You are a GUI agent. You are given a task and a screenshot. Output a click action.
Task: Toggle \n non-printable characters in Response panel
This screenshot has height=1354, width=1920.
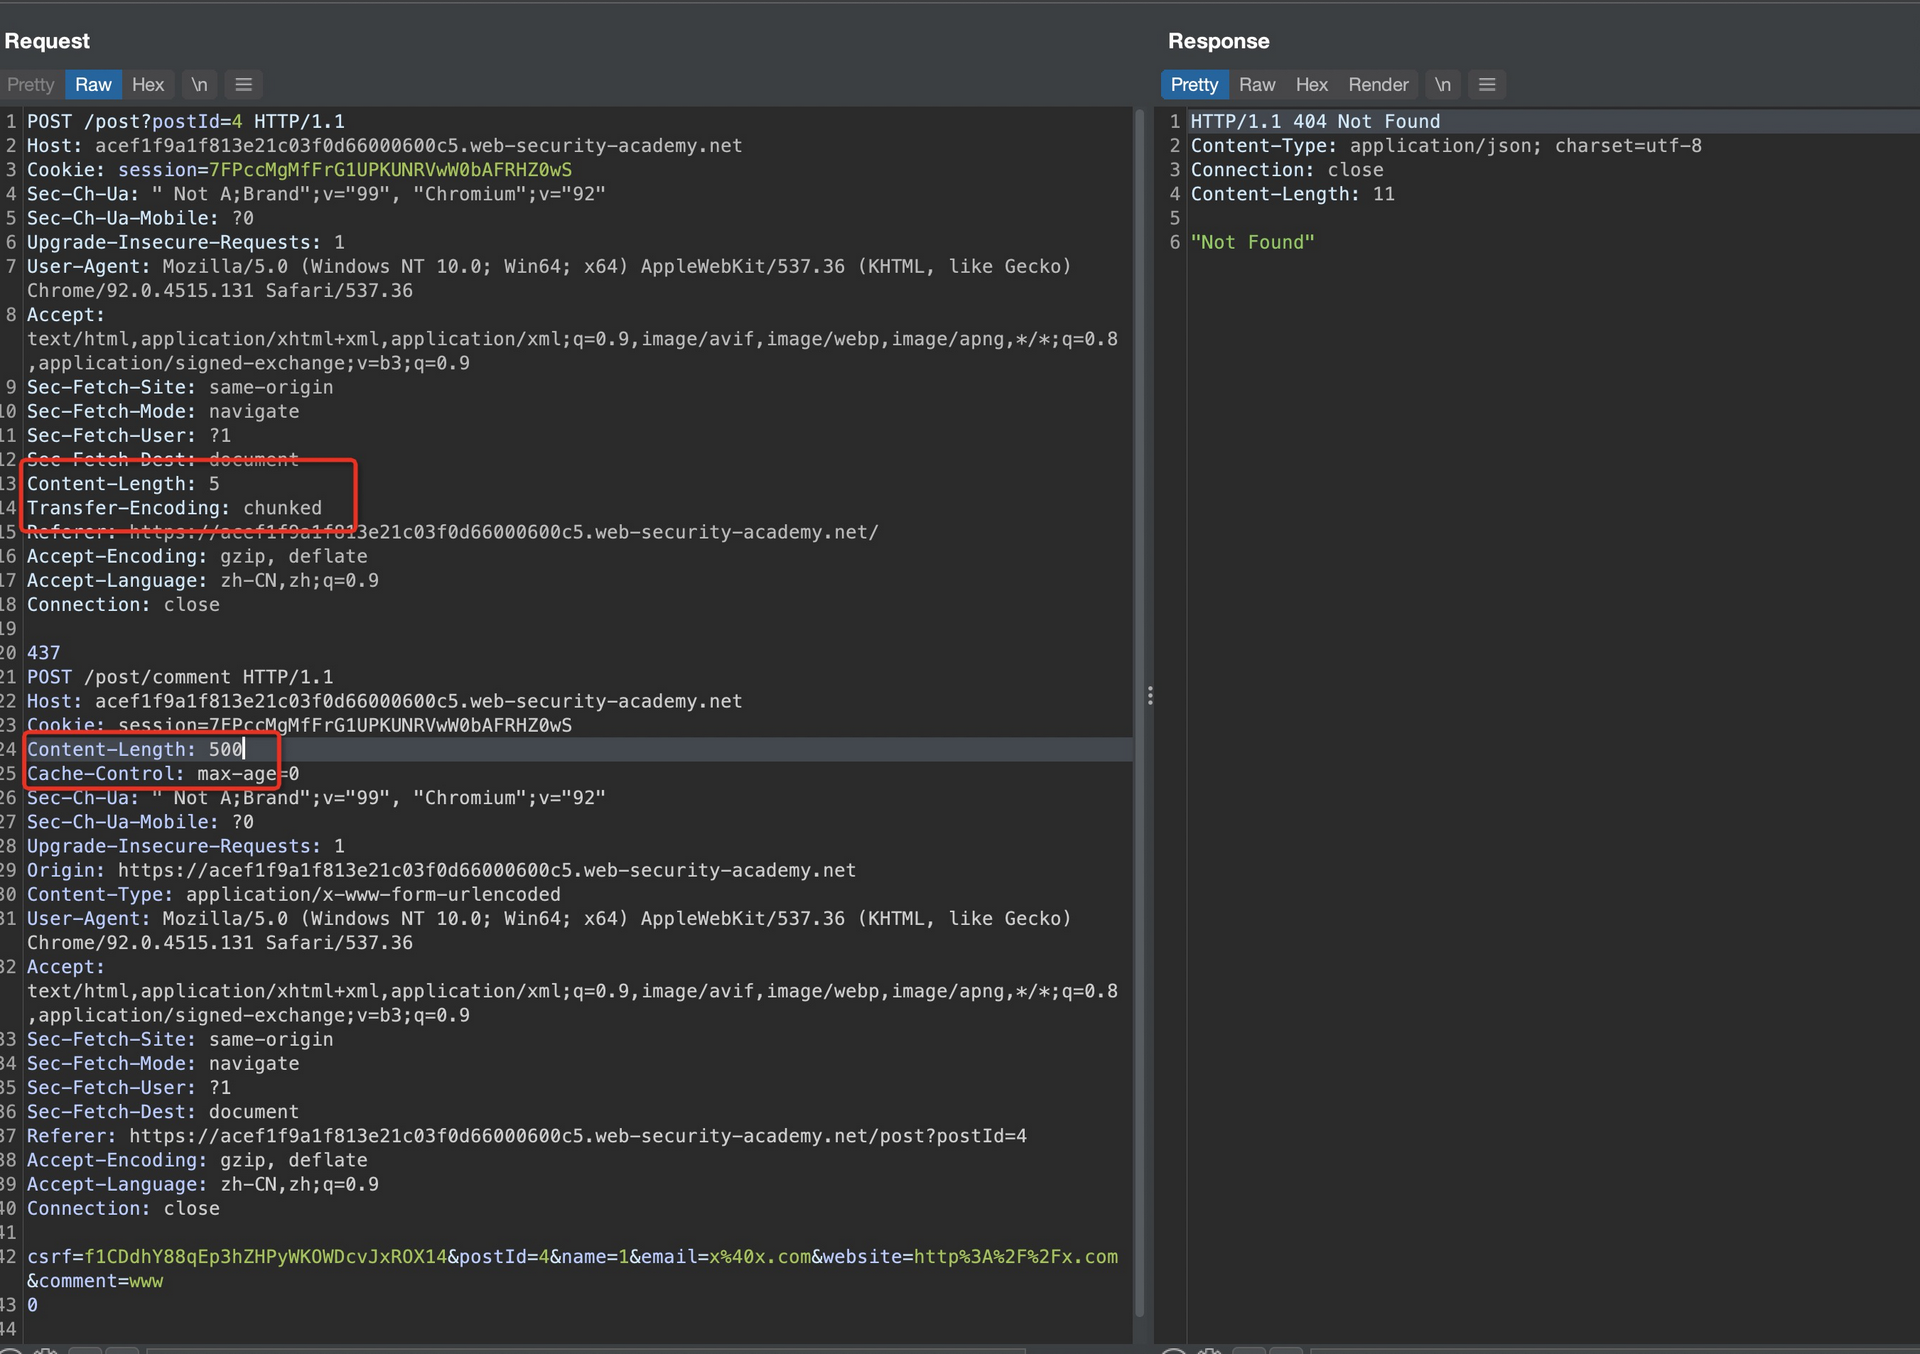coord(1443,85)
